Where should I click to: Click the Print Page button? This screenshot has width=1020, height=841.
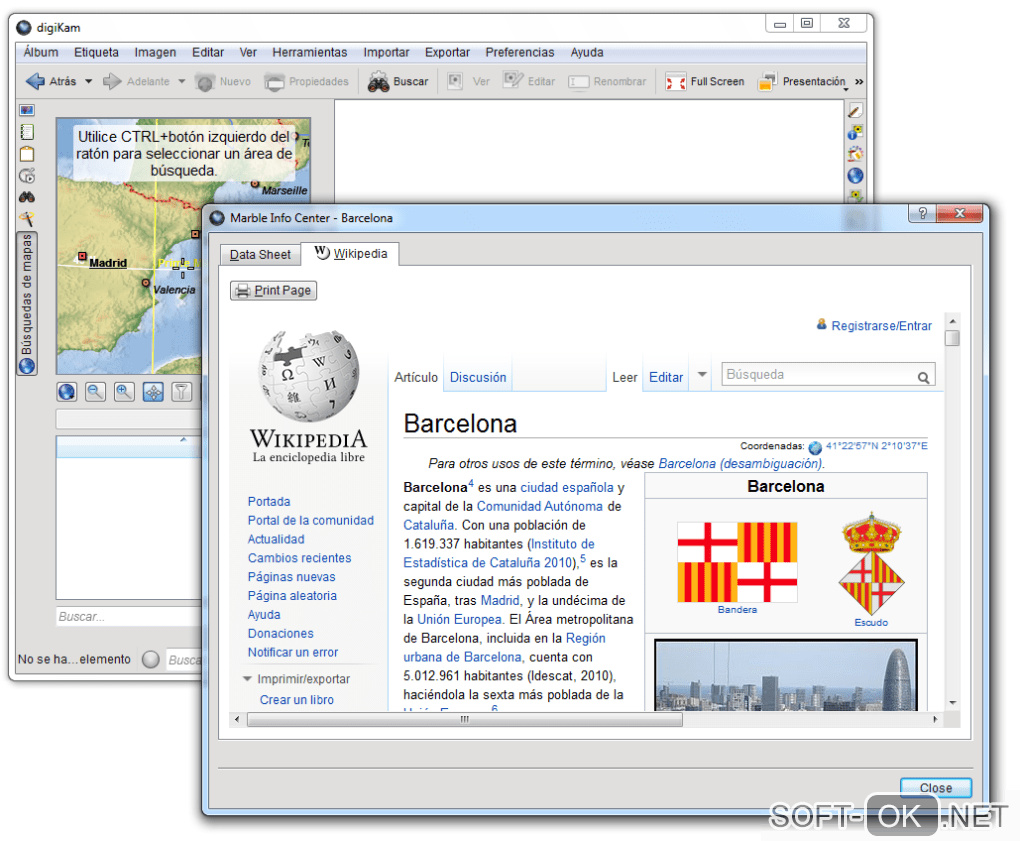(273, 290)
